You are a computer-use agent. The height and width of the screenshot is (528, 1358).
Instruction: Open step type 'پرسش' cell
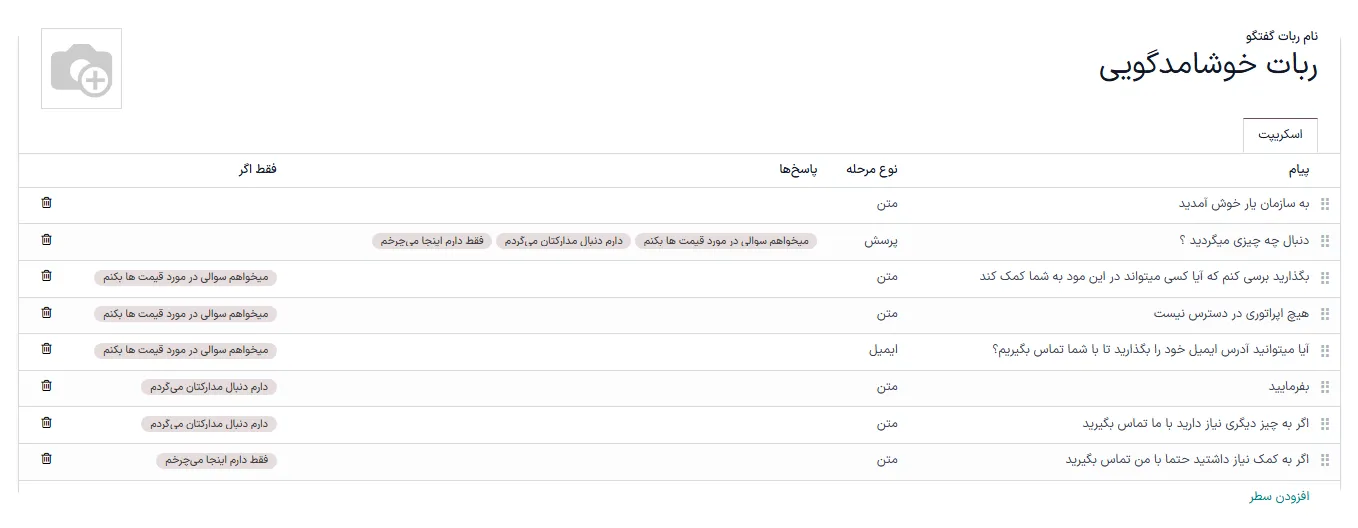pos(881,241)
